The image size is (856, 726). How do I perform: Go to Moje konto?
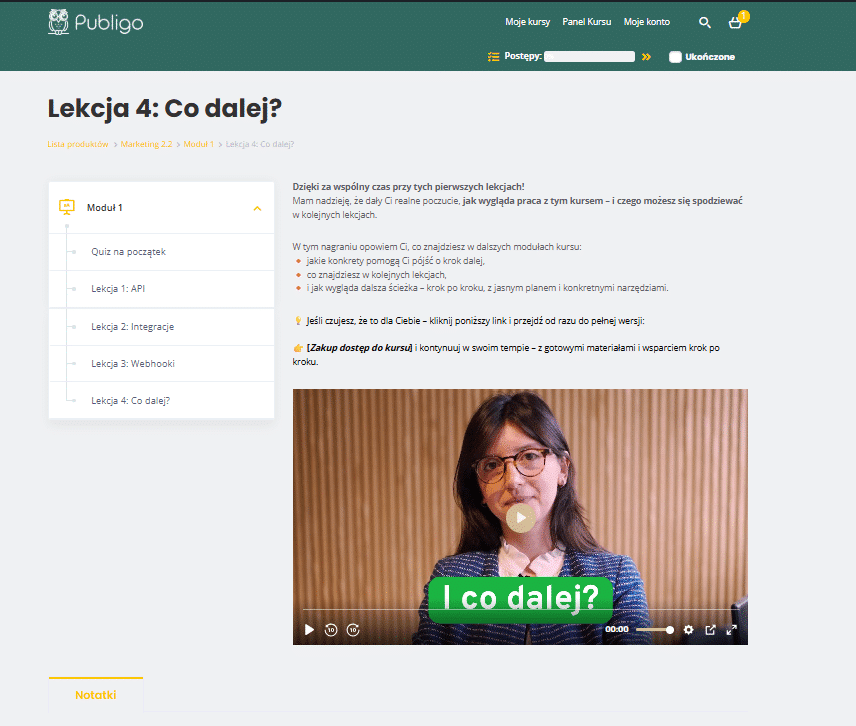[x=647, y=22]
